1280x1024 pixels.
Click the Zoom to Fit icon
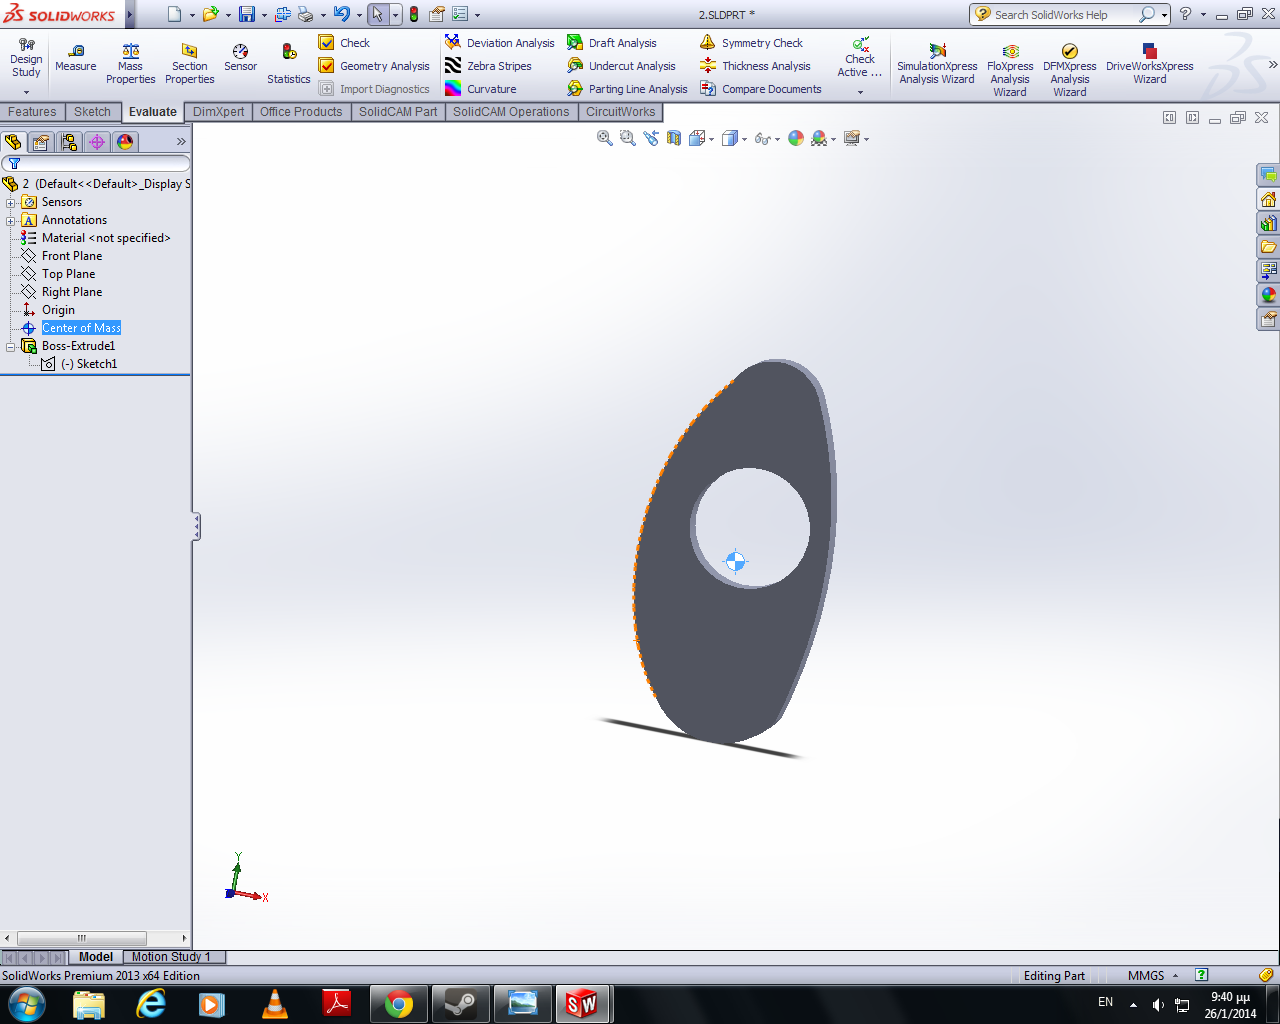pos(605,139)
